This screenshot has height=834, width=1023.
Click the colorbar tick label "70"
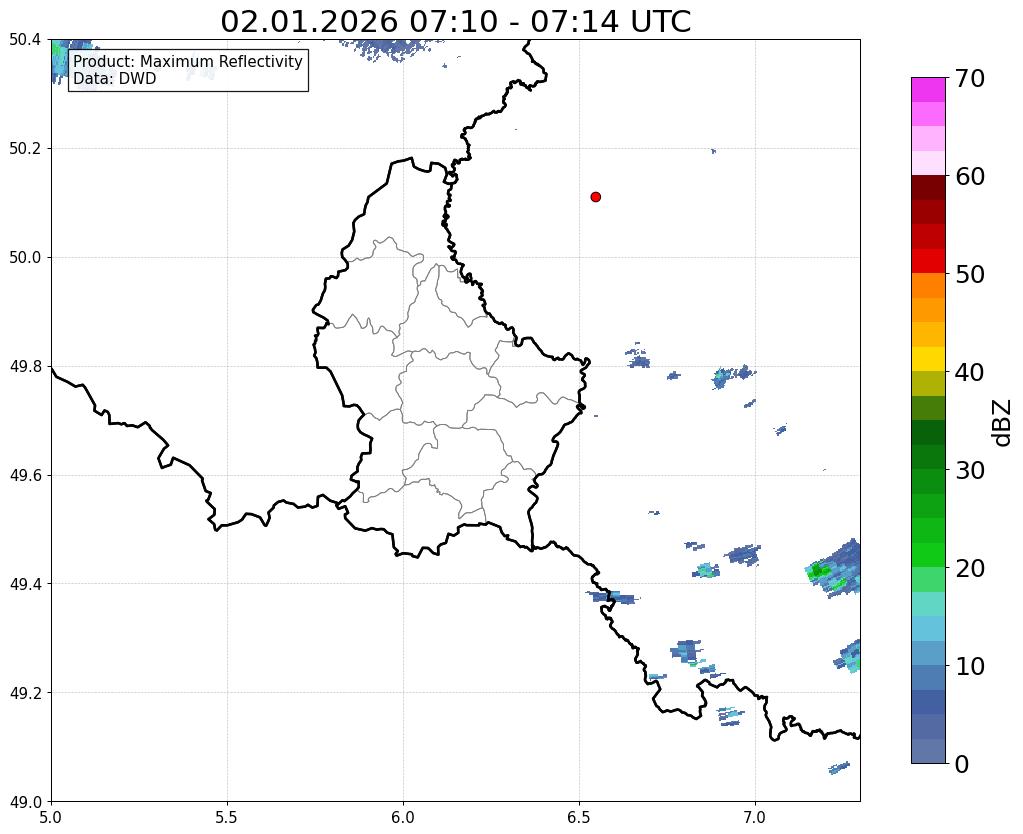tap(970, 79)
